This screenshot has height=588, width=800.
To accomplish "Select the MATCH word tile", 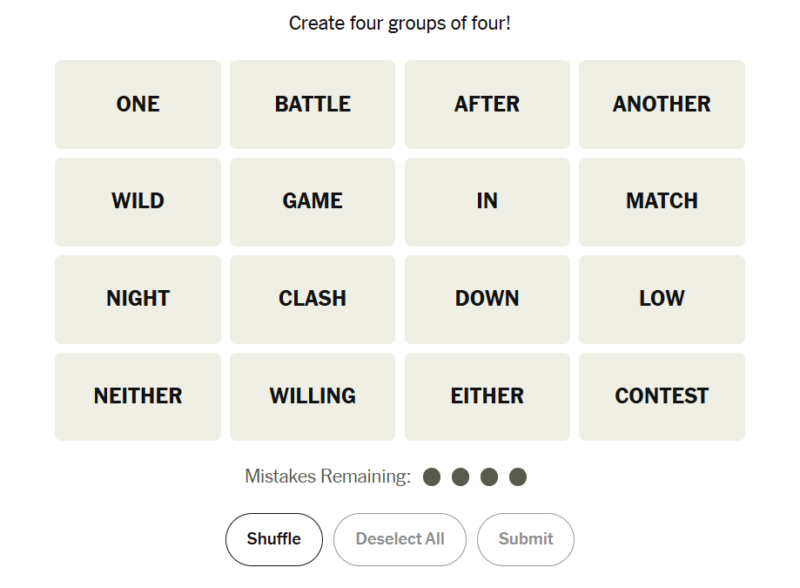I will [662, 201].
